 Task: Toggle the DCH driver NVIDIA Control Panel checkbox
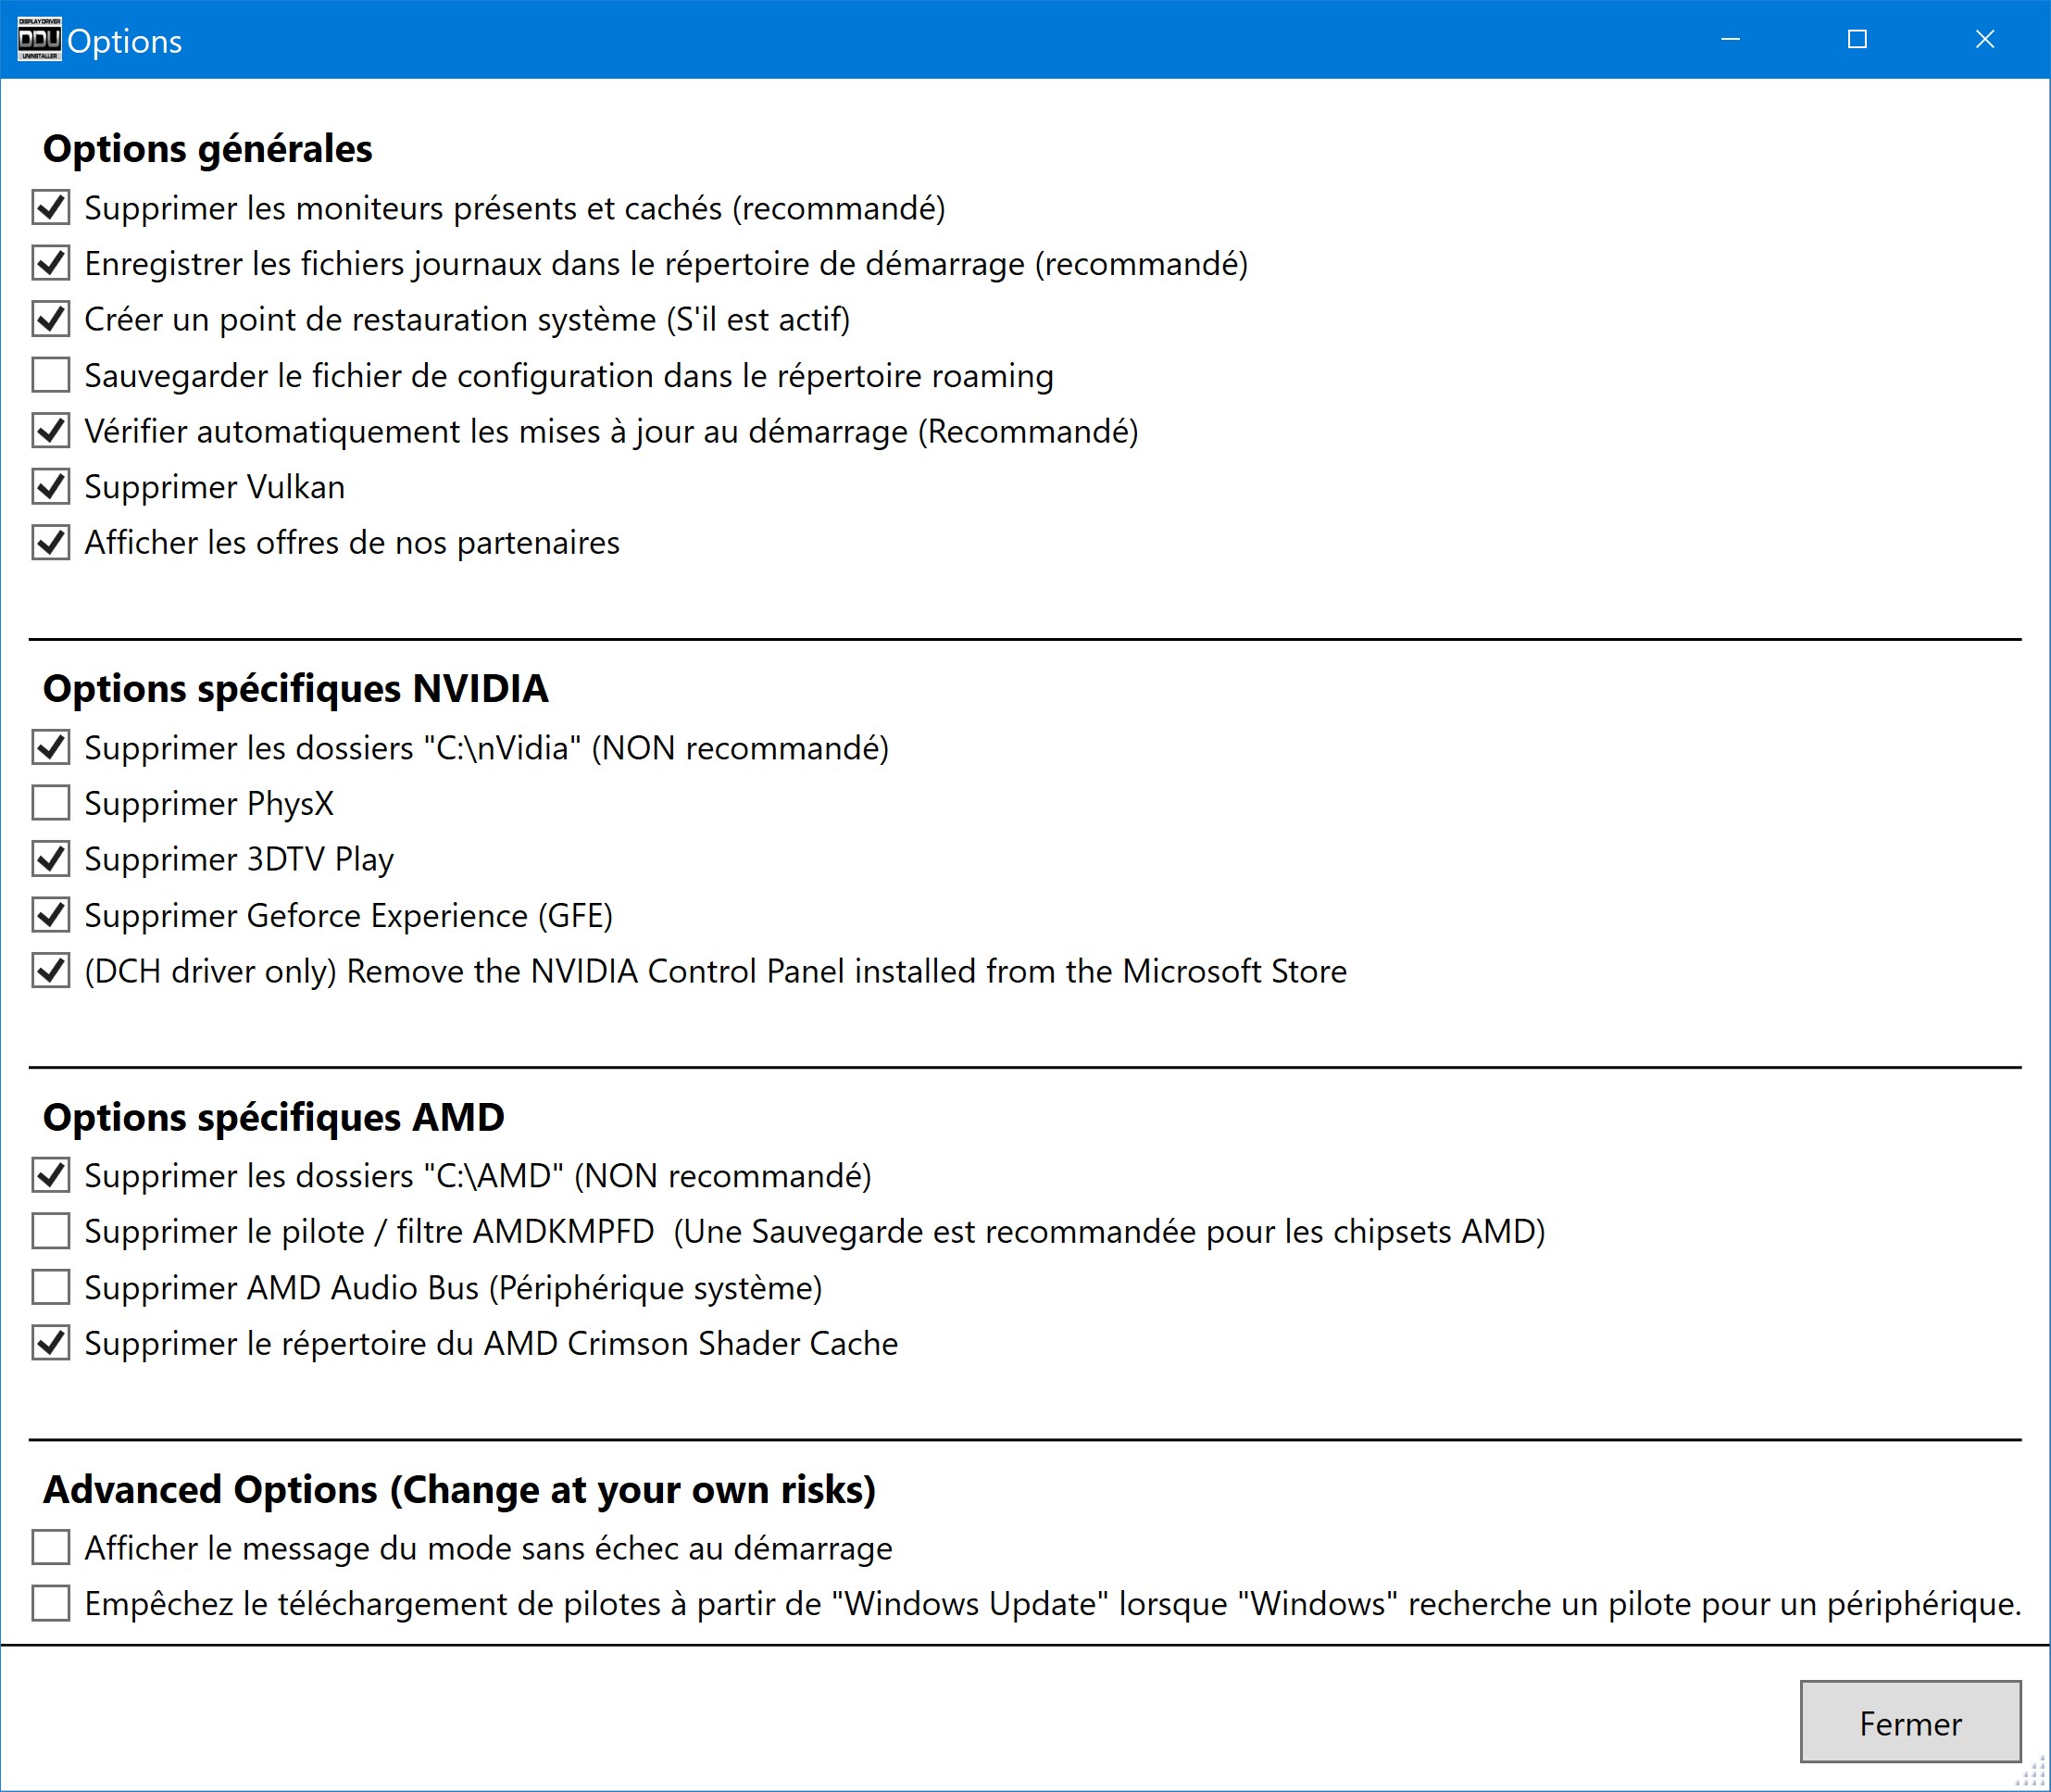point(51,971)
